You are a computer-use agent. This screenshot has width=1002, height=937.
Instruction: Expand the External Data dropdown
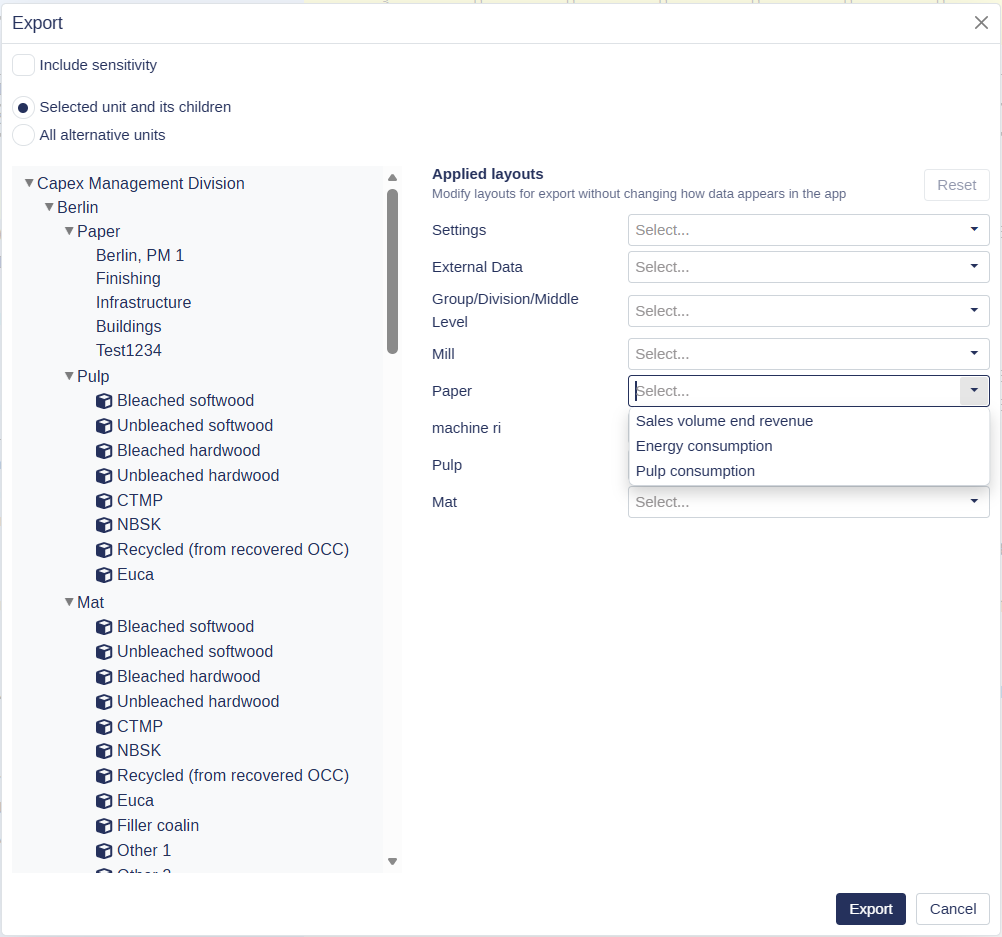(x=808, y=267)
